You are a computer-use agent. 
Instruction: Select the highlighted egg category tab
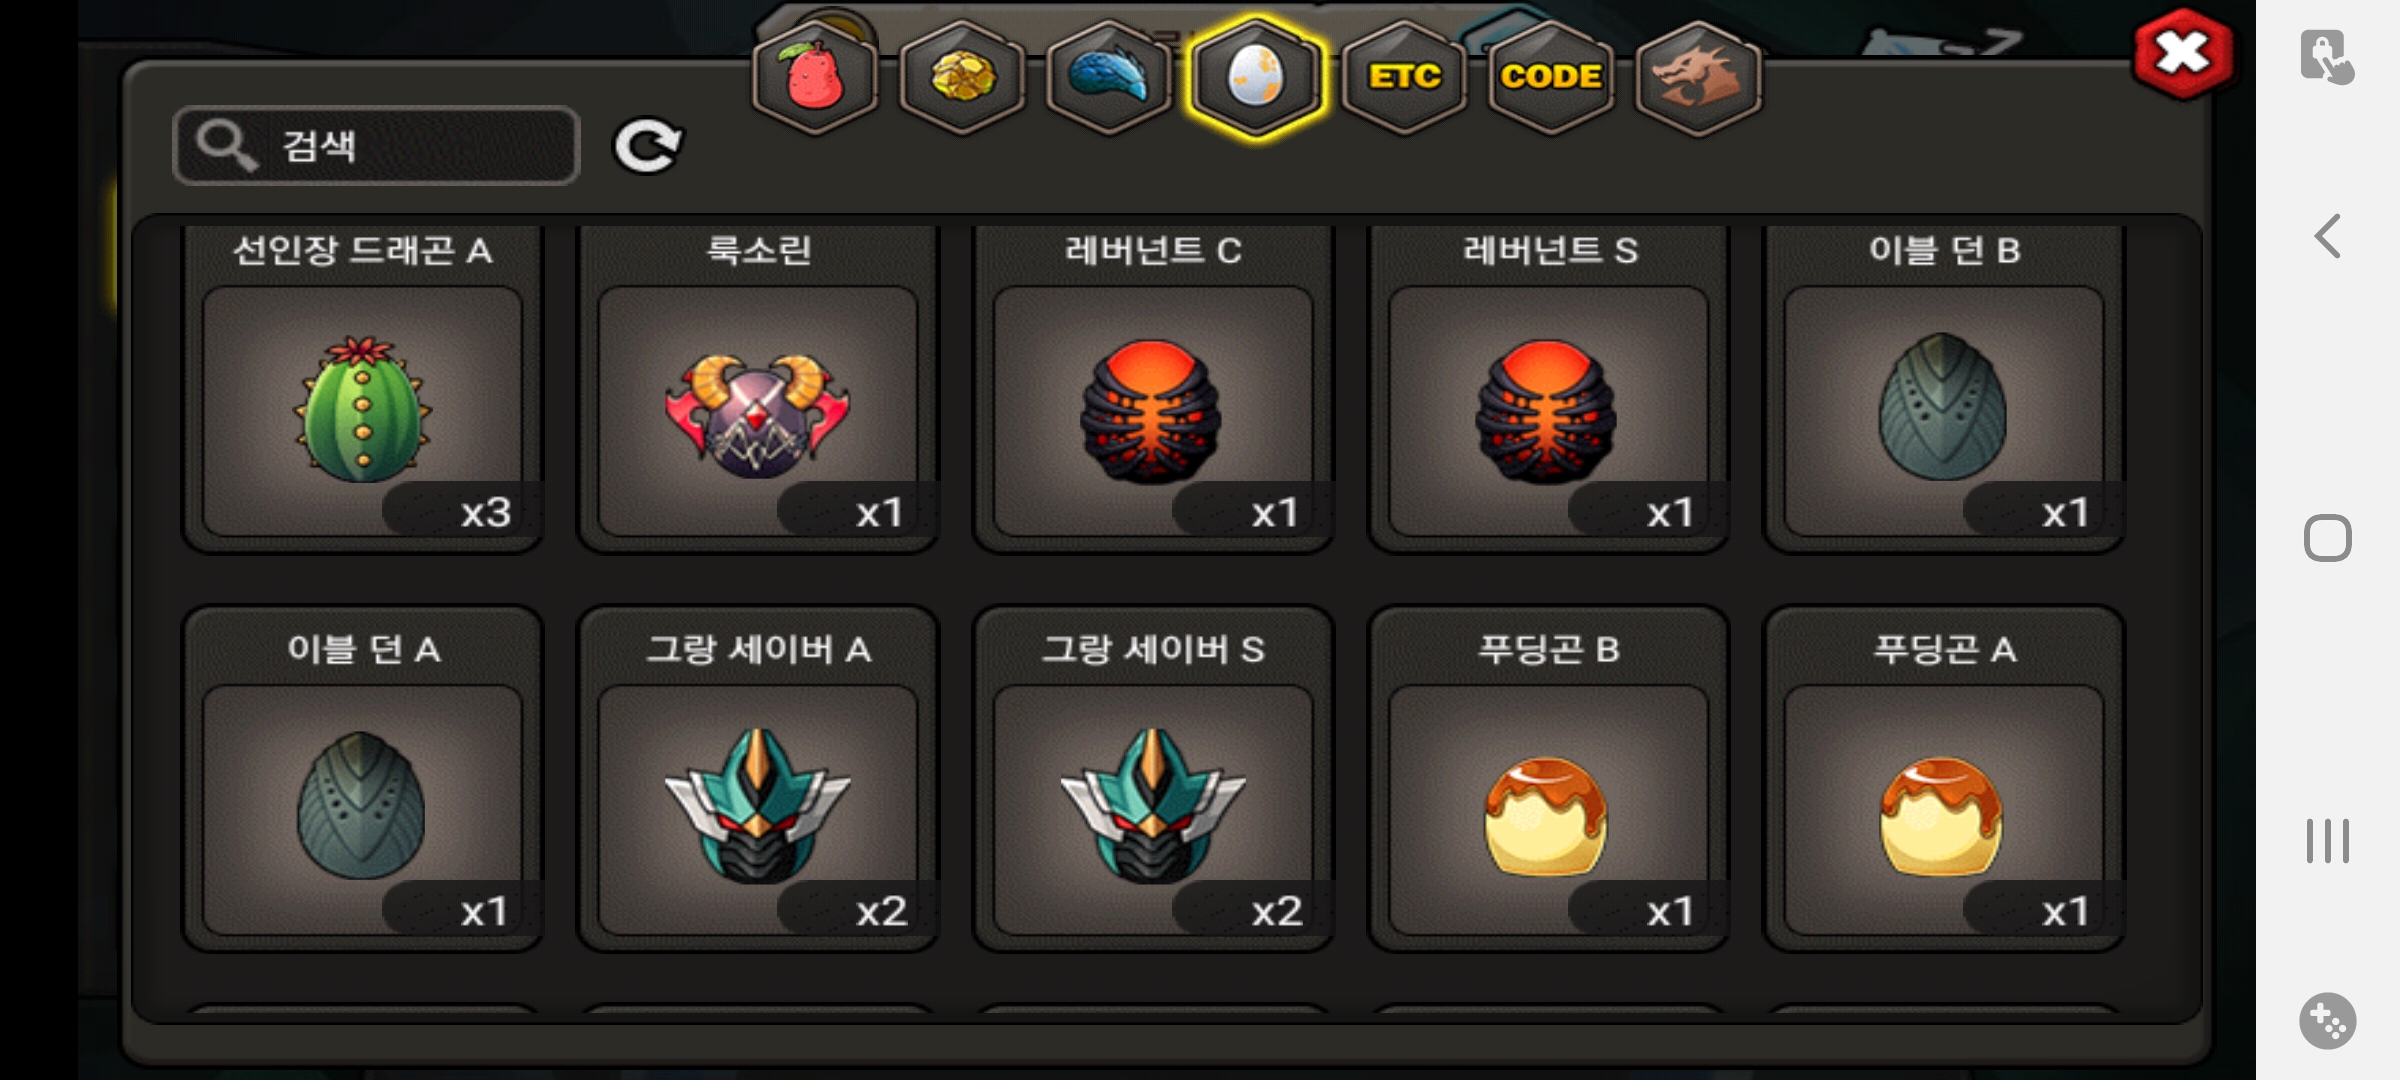pyautogui.click(x=1256, y=77)
